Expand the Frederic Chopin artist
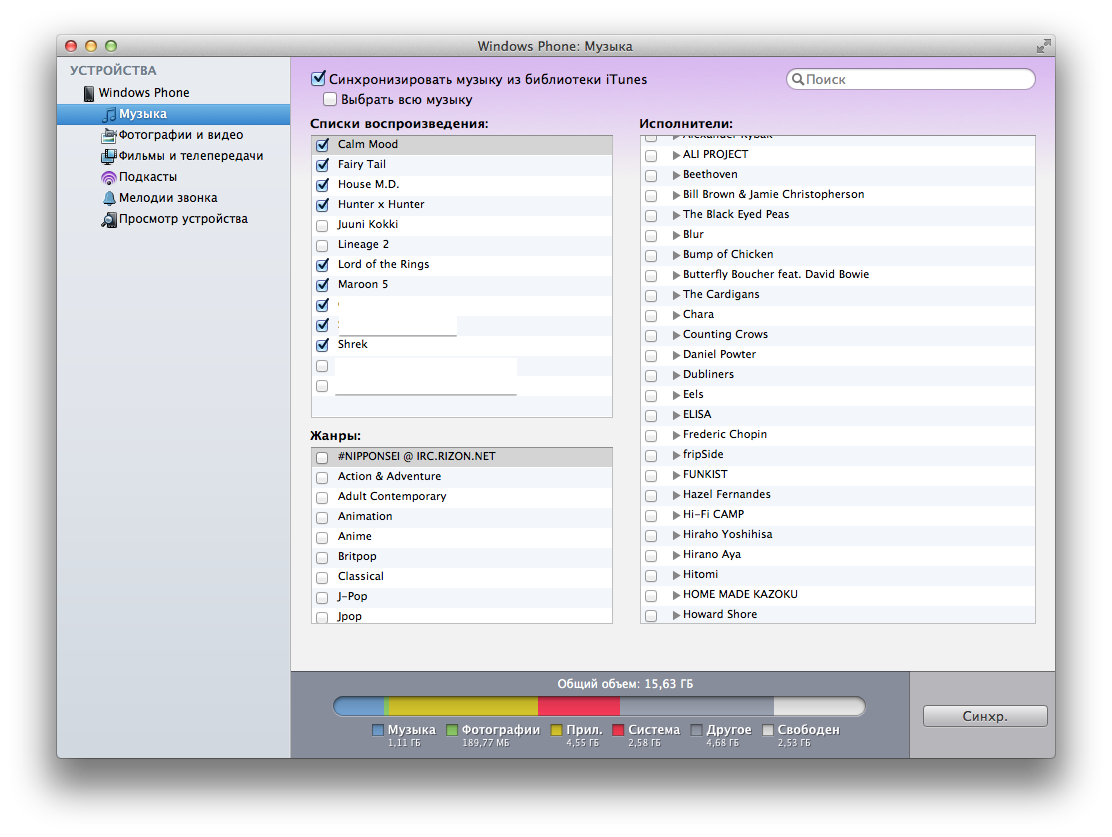1112x837 pixels. tap(676, 435)
